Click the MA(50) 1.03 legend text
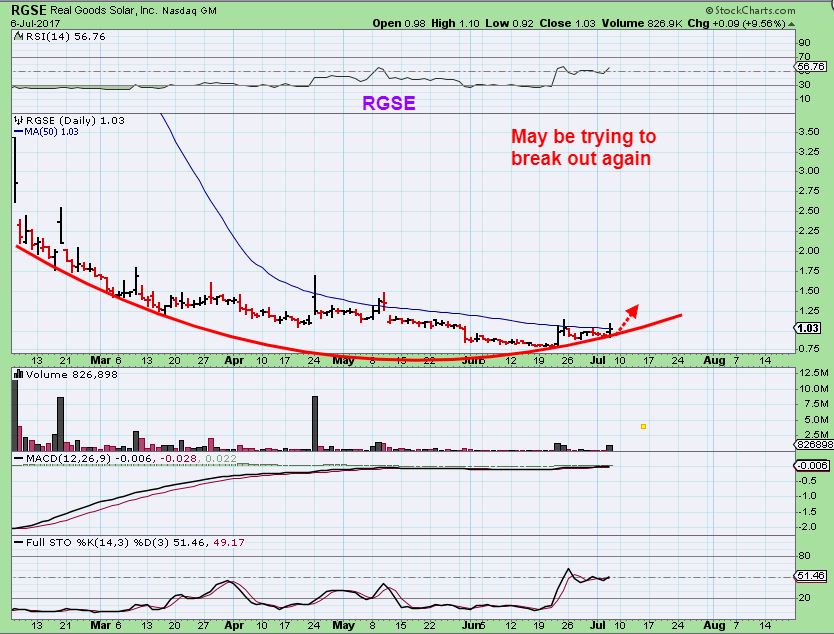 pos(51,131)
